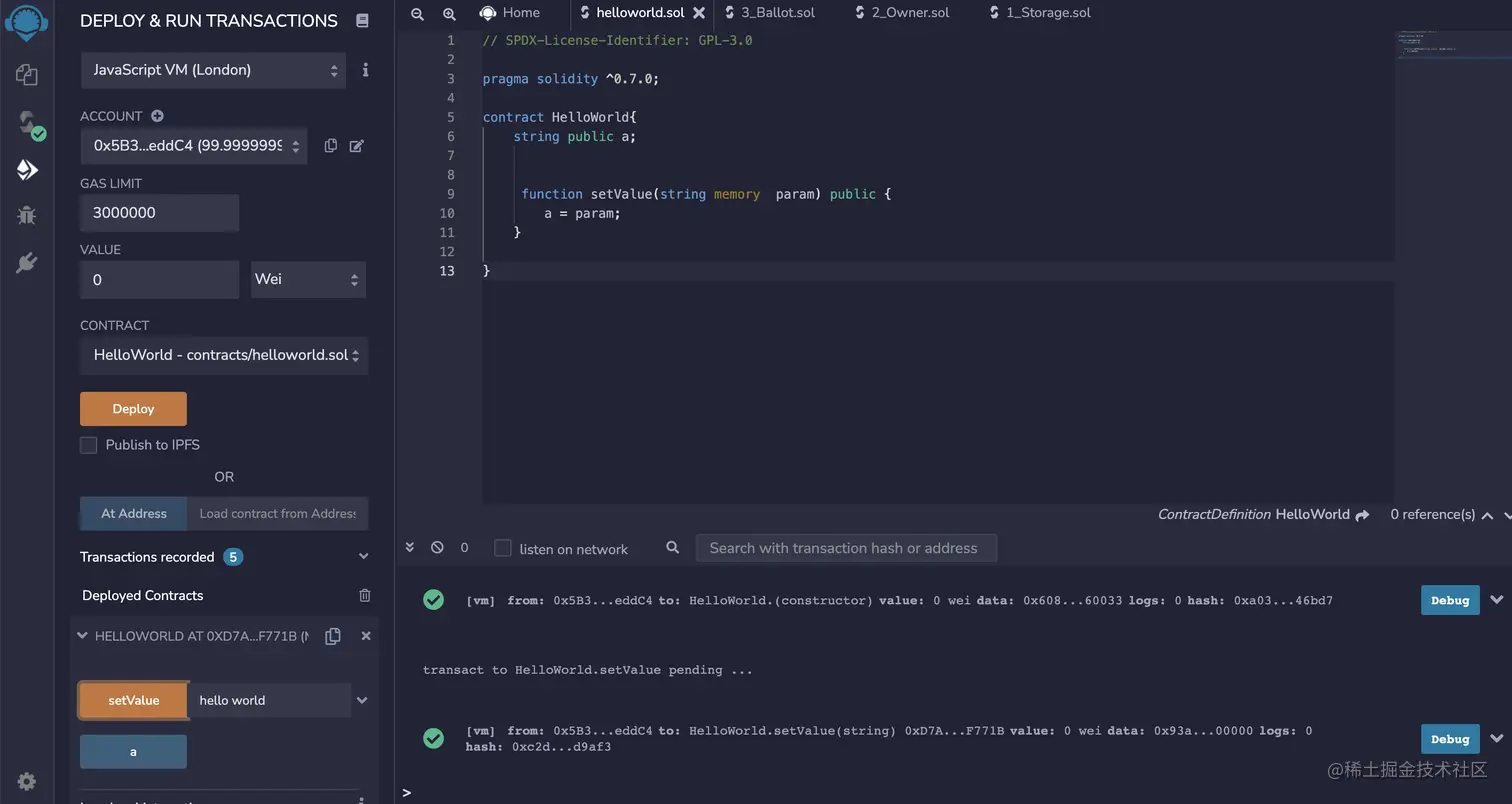Image resolution: width=1512 pixels, height=804 pixels.
Task: Collapse the HELLOWORLD AT 0XD7A deployed contract
Action: 83,636
